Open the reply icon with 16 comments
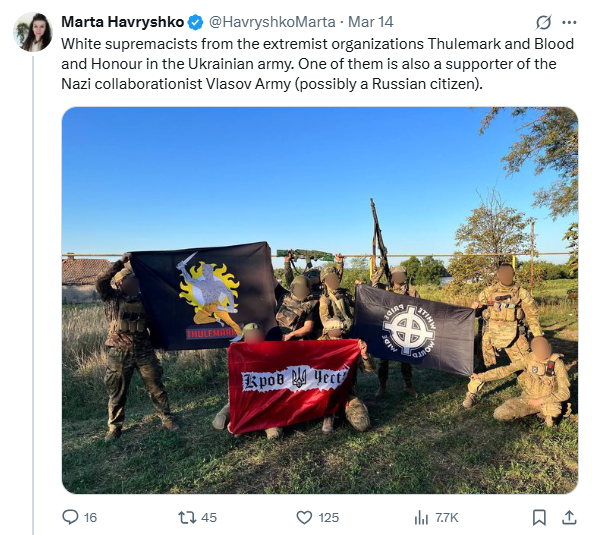The image size is (592, 535). [x=70, y=517]
